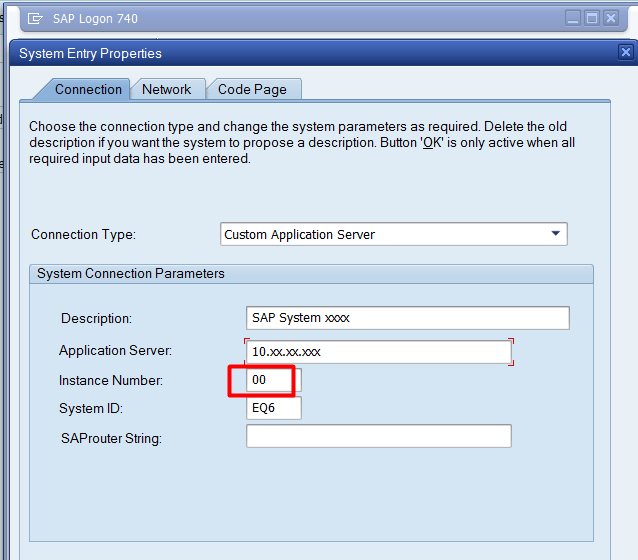The image size is (638, 560).
Task: Expand the Connection Type dropdown arrow
Action: click(555, 234)
